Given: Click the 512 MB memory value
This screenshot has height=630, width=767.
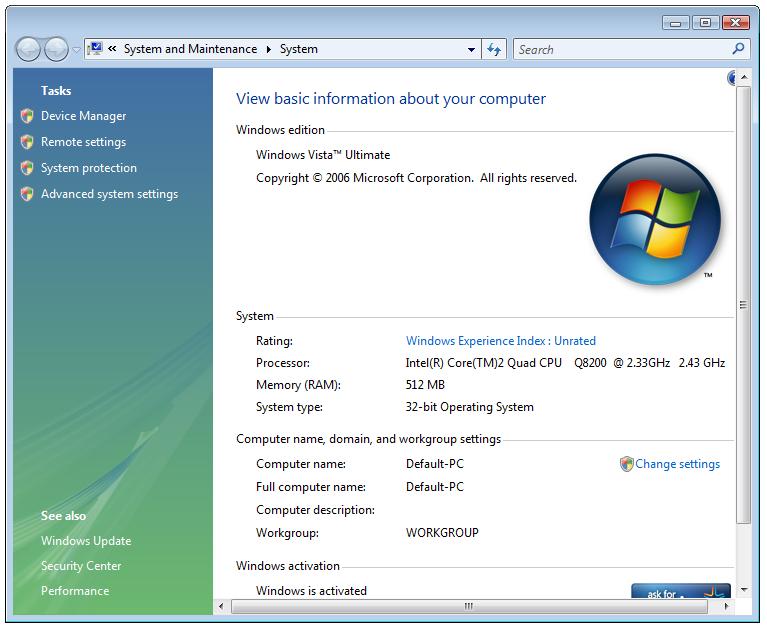Looking at the screenshot, I should (425, 385).
